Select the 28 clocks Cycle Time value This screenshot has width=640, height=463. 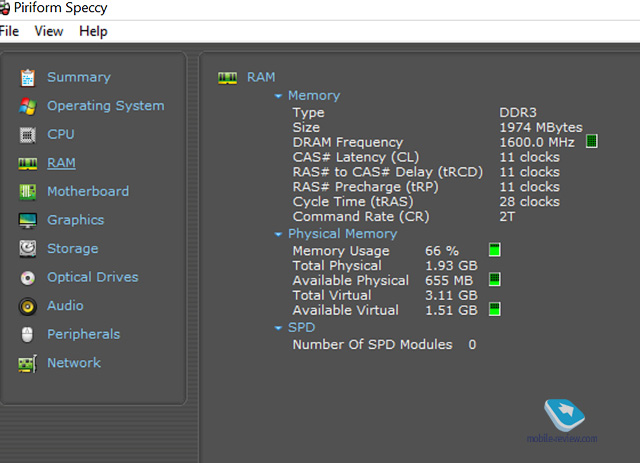click(529, 202)
